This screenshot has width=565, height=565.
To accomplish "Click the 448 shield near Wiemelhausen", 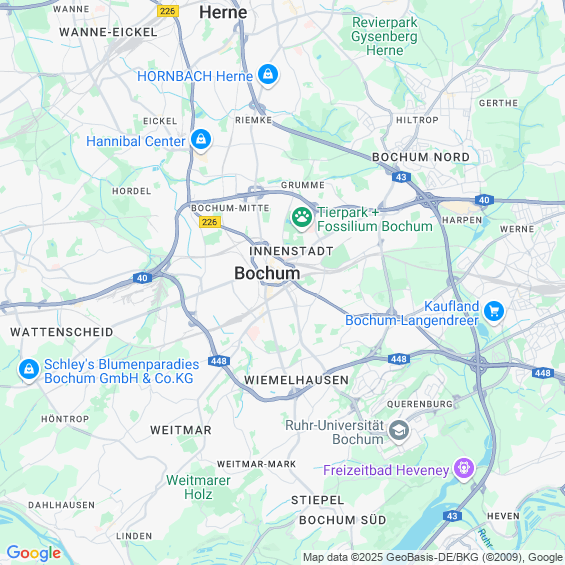I will [x=218, y=361].
